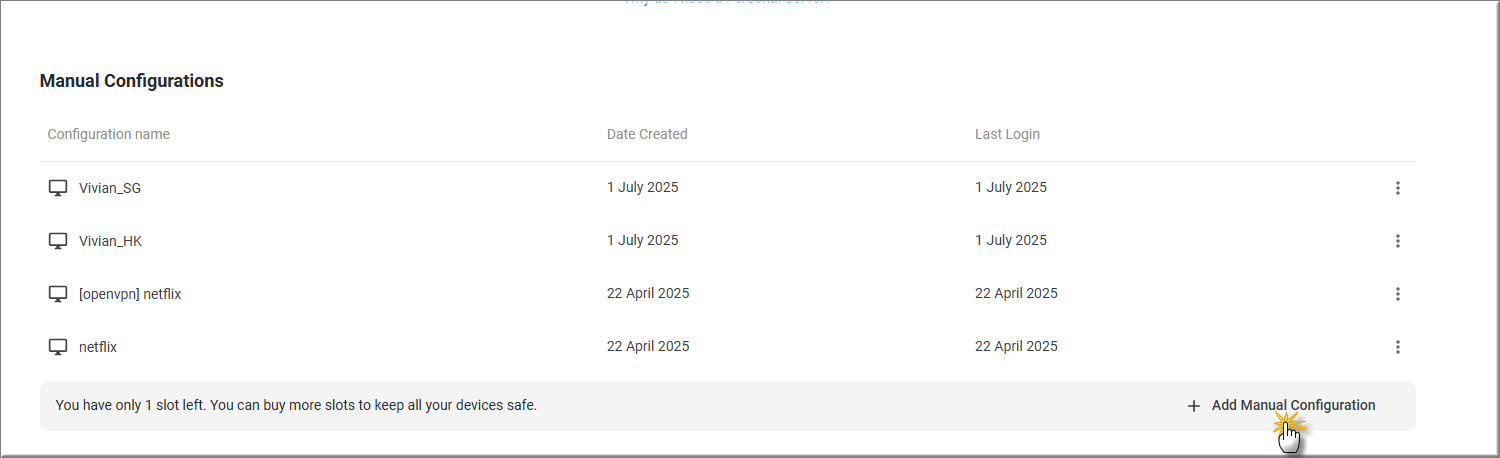Click the monitor icon beside Vivian_HK
This screenshot has height=458, width=1500.
point(58,241)
